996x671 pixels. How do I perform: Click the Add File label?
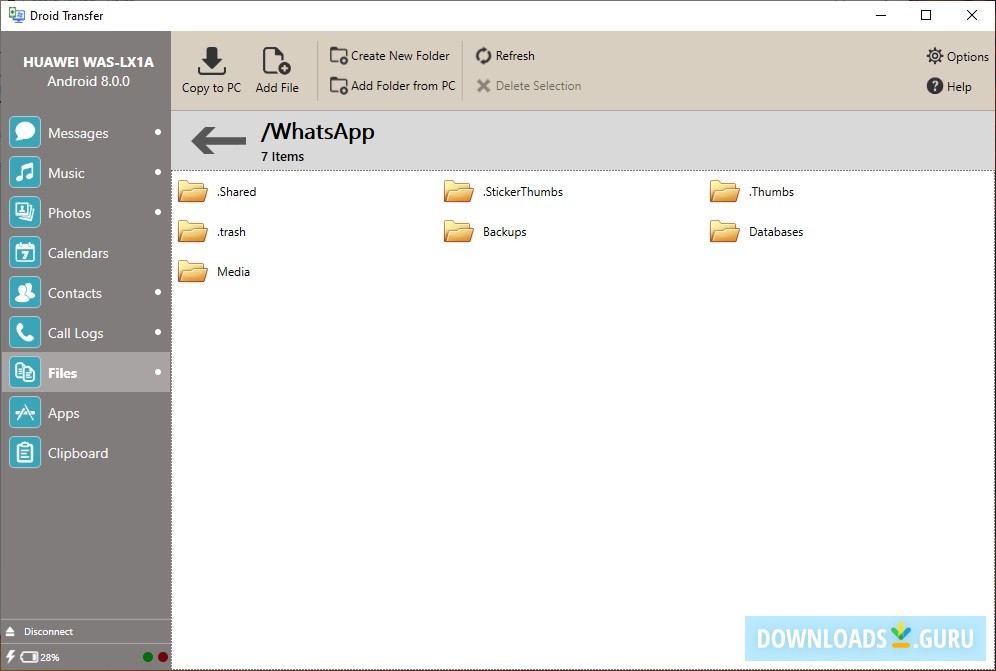277,88
